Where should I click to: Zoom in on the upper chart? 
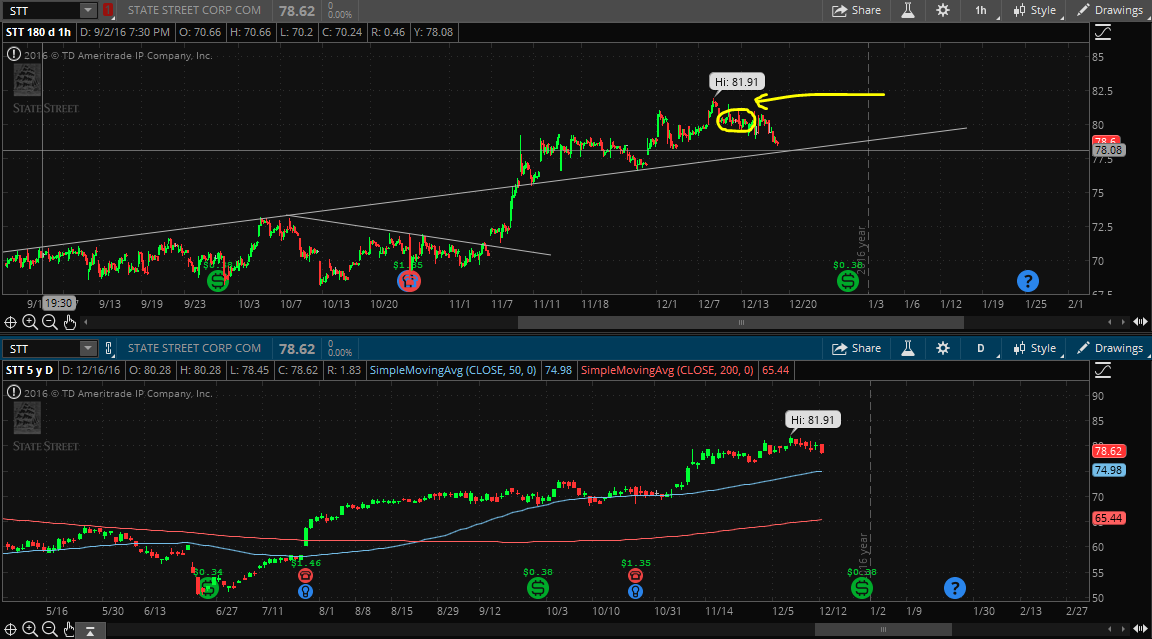coord(30,322)
